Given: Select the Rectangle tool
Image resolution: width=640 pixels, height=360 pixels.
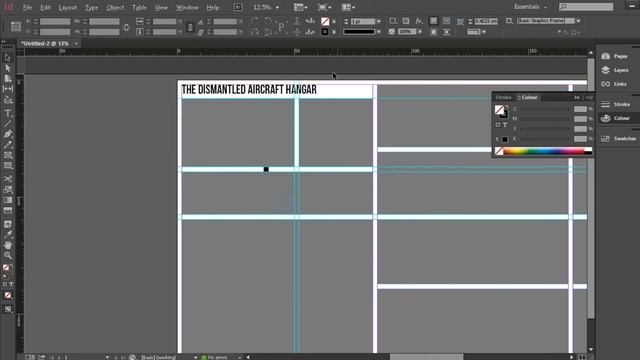Looking at the screenshot, I should pyautogui.click(x=7, y=166).
